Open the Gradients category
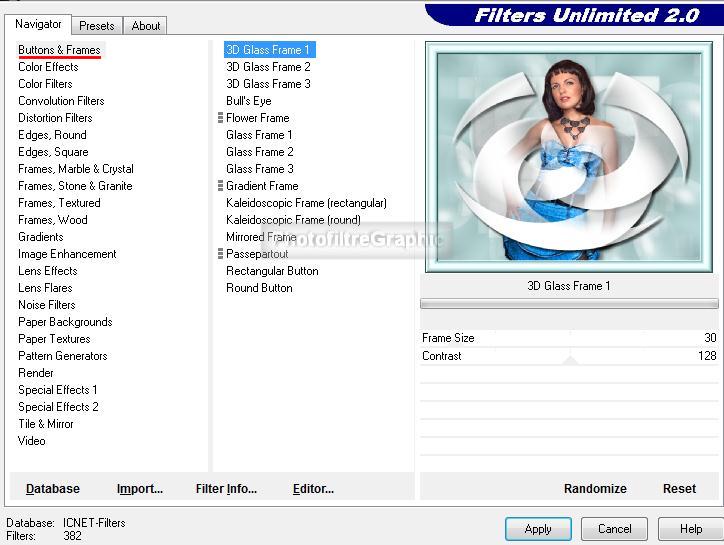 click(41, 237)
